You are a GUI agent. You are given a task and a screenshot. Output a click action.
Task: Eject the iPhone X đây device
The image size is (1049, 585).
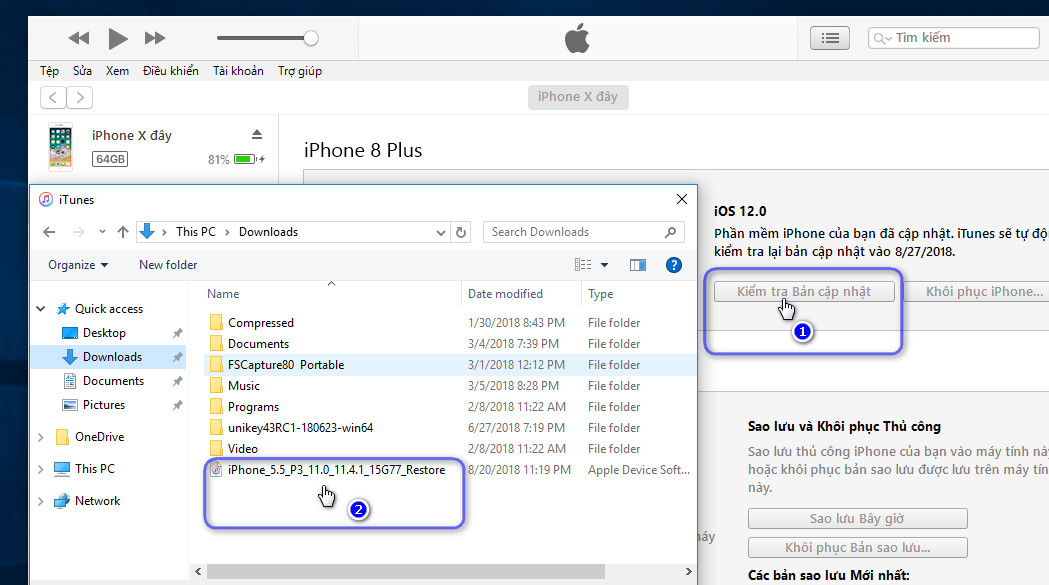pos(257,135)
